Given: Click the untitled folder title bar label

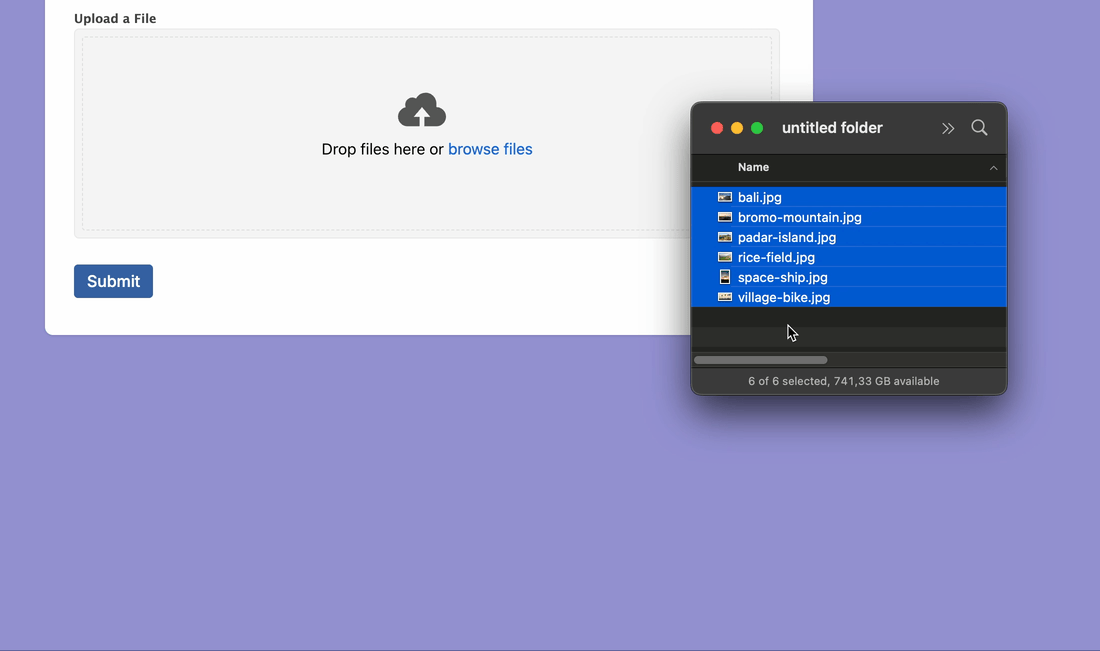Looking at the screenshot, I should click(x=832, y=128).
